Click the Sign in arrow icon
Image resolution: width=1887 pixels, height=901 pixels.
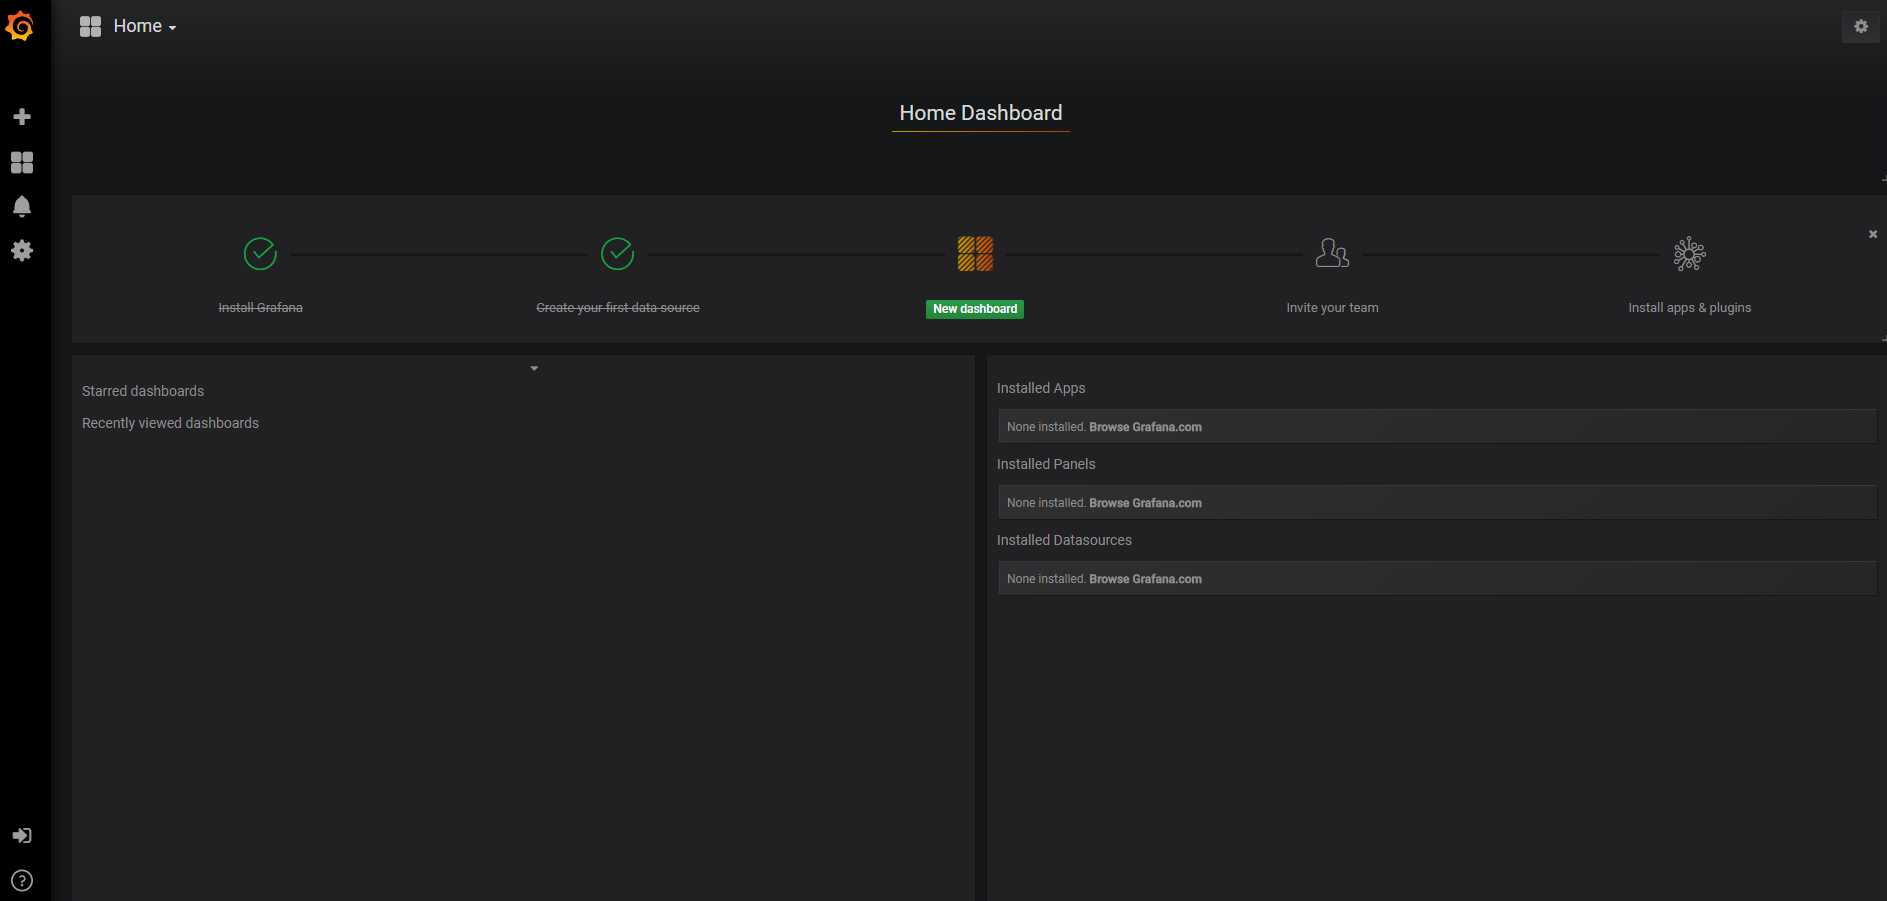pos(22,836)
